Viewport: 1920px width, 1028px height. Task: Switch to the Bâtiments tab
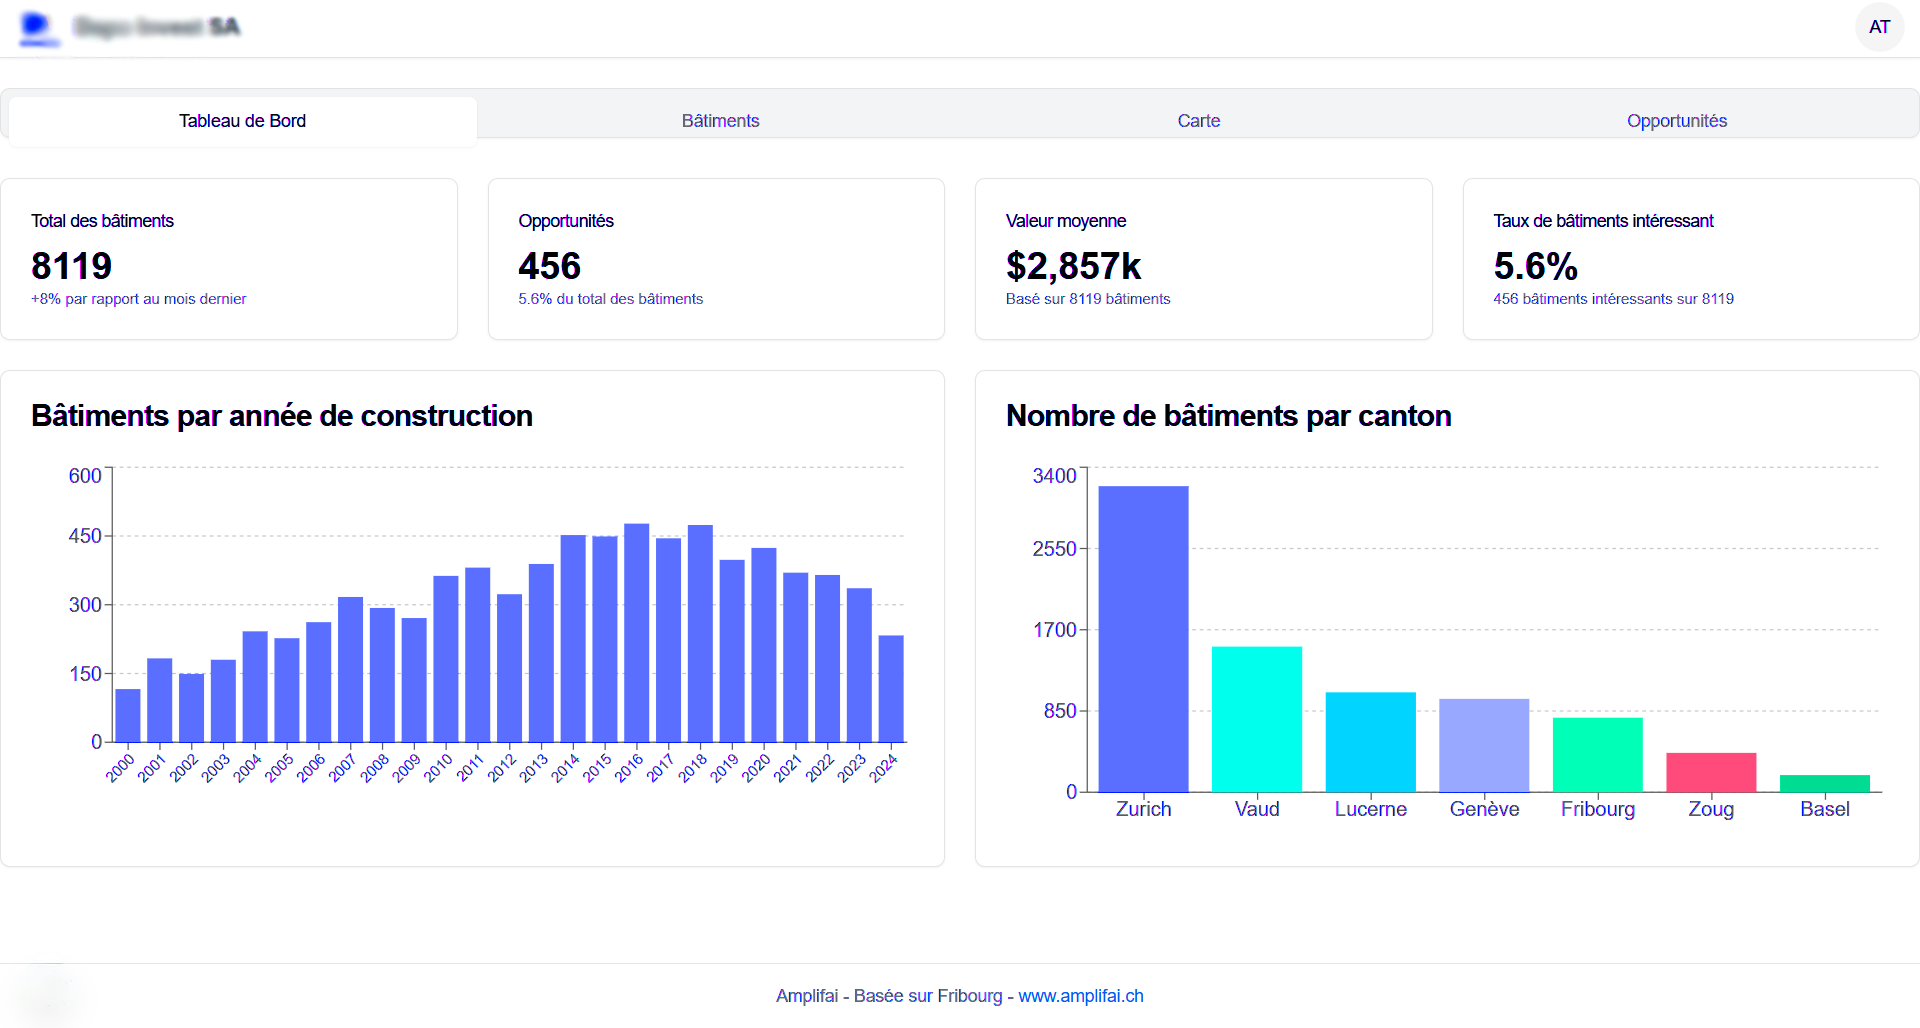click(x=719, y=120)
